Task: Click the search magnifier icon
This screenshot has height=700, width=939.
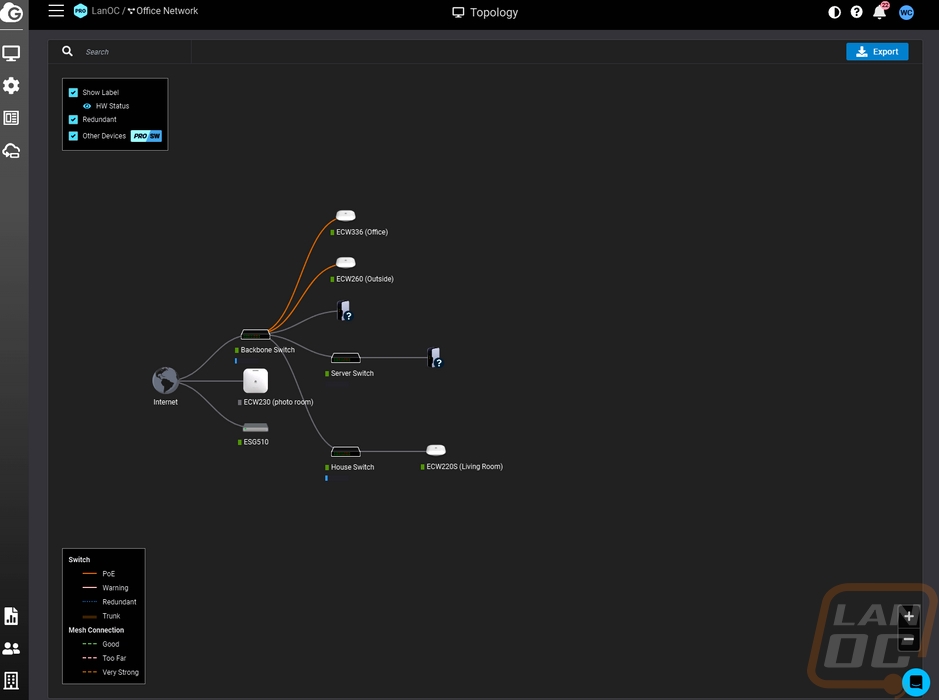Action: 68,51
